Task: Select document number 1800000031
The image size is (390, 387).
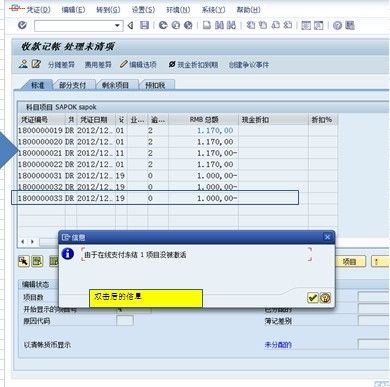Action: click(x=40, y=176)
